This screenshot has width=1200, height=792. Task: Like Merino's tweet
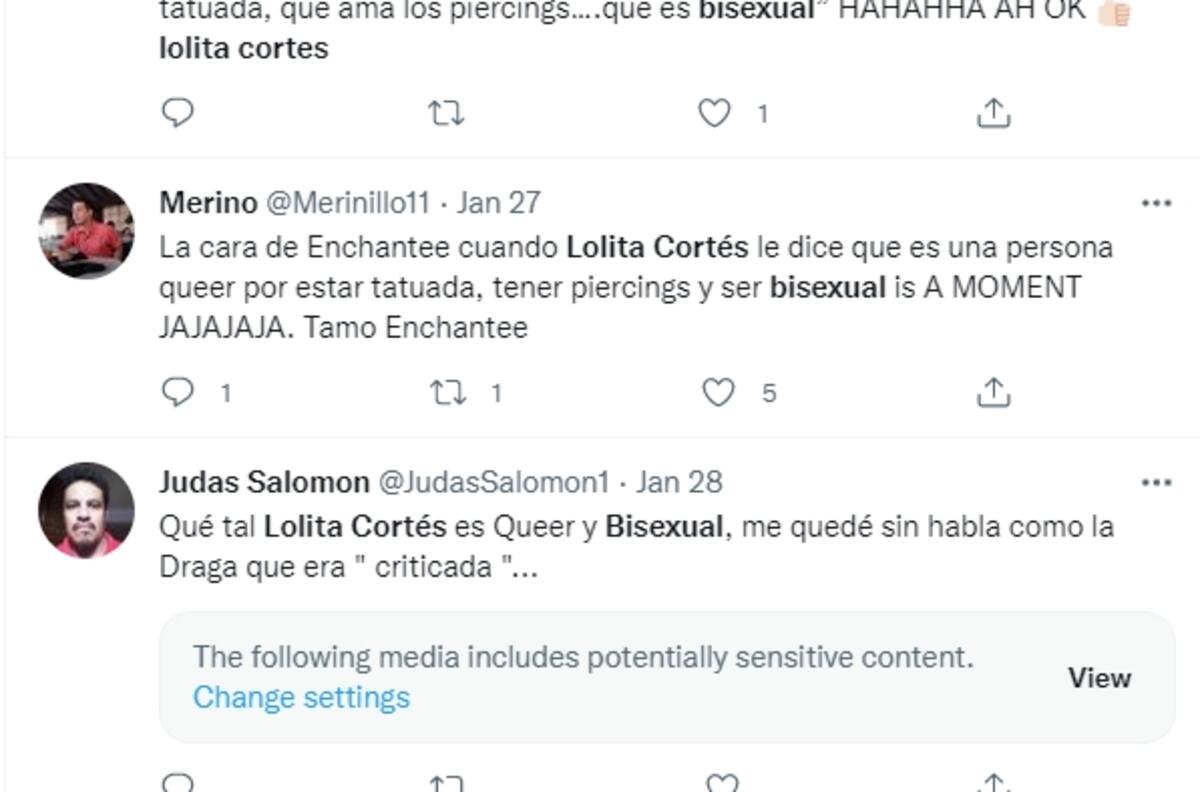pyautogui.click(x=717, y=392)
